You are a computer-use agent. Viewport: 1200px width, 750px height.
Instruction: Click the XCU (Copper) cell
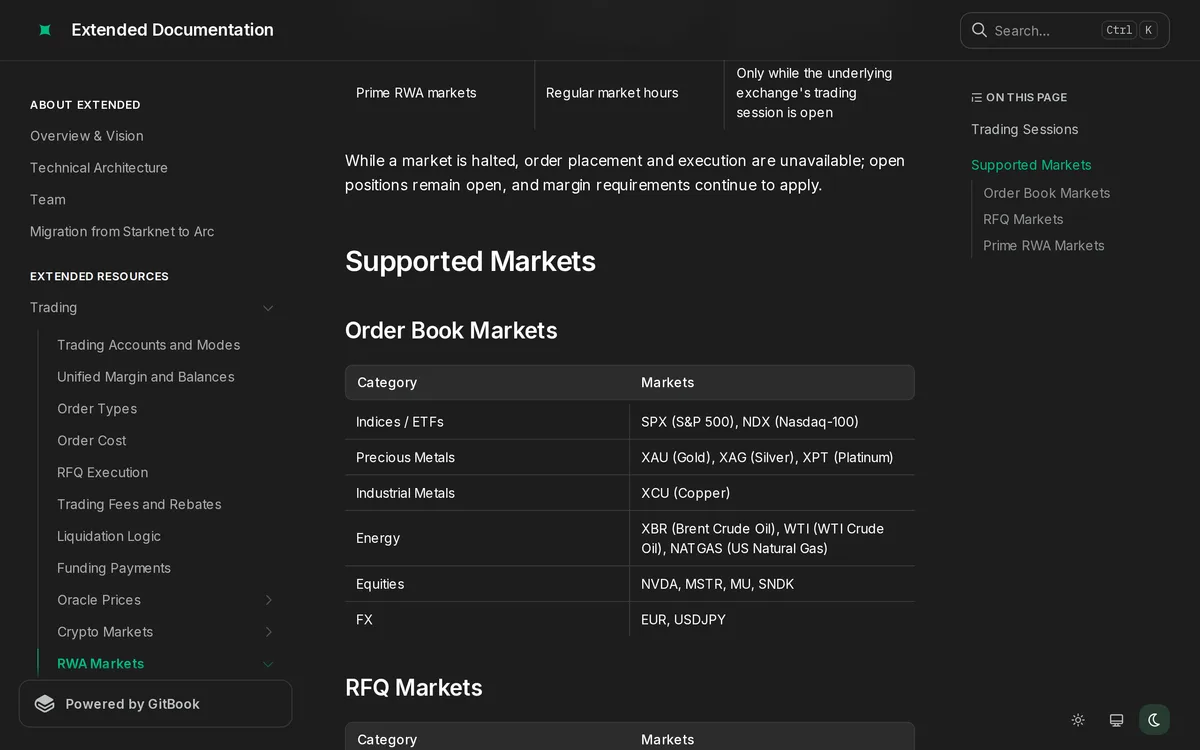coord(772,493)
